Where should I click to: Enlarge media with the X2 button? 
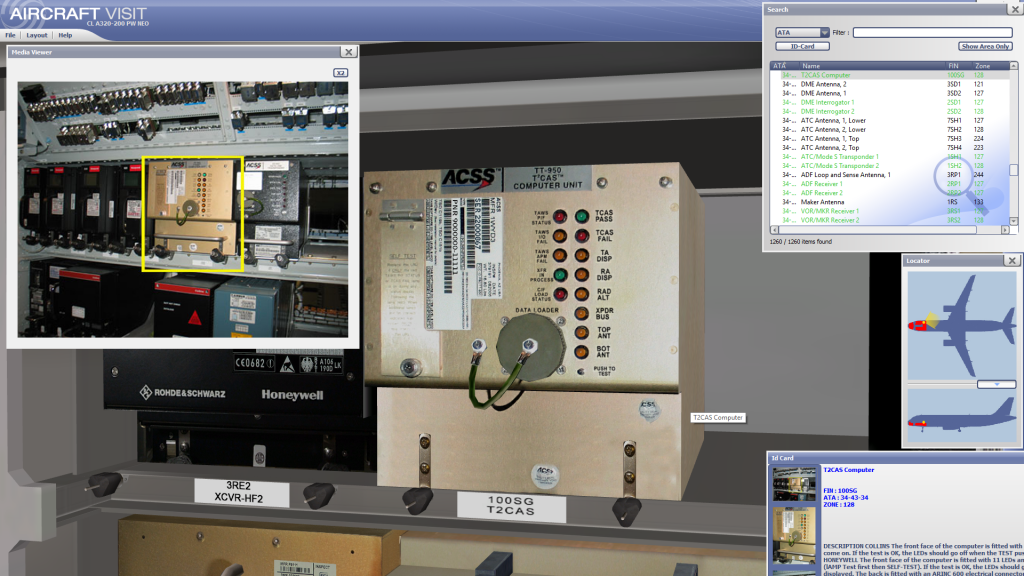[x=340, y=72]
